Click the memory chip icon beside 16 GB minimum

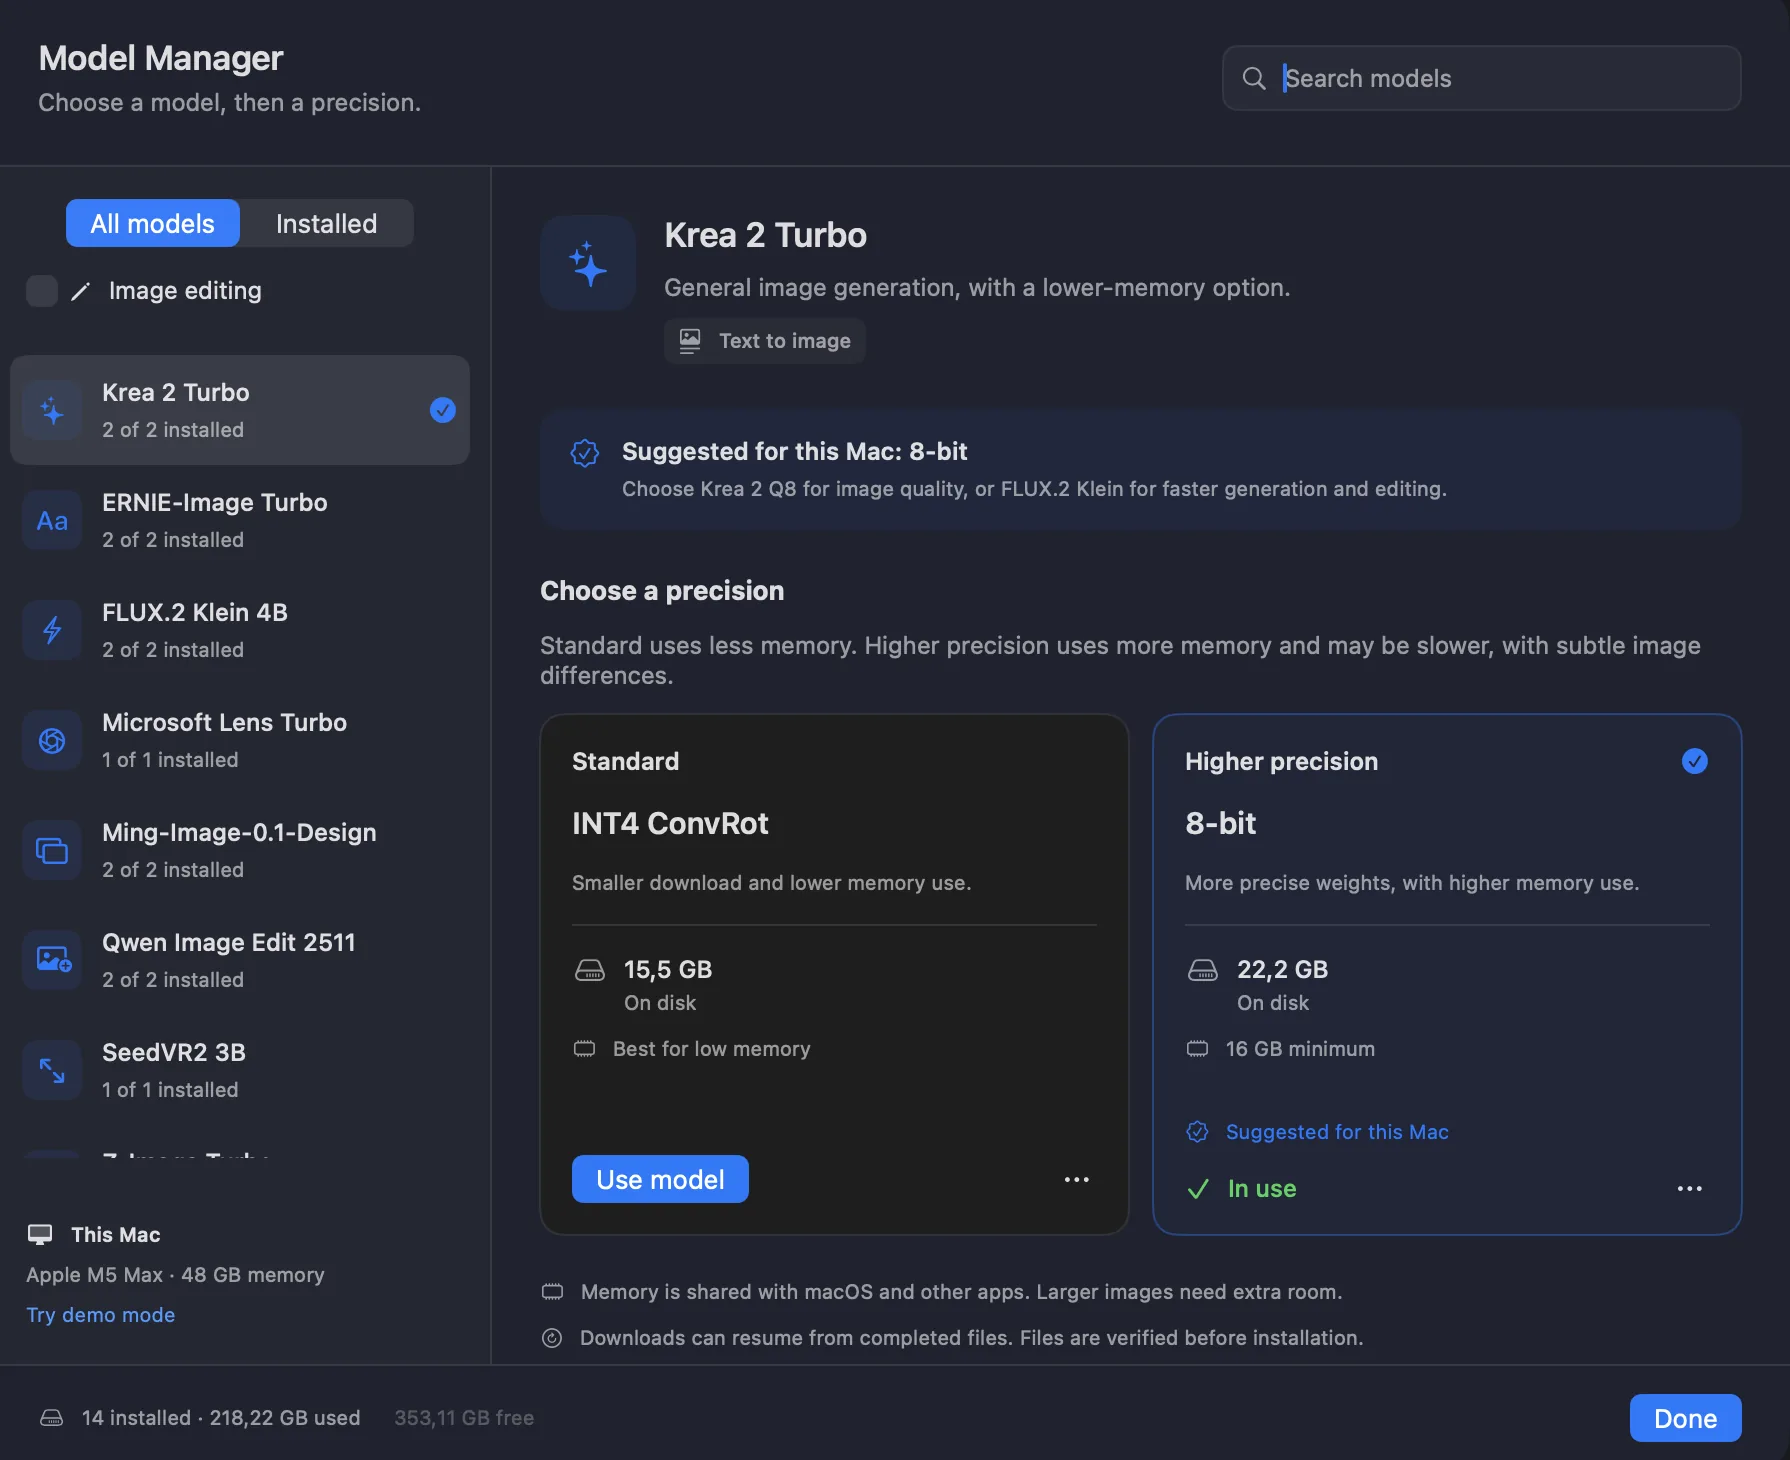pyautogui.click(x=1197, y=1049)
